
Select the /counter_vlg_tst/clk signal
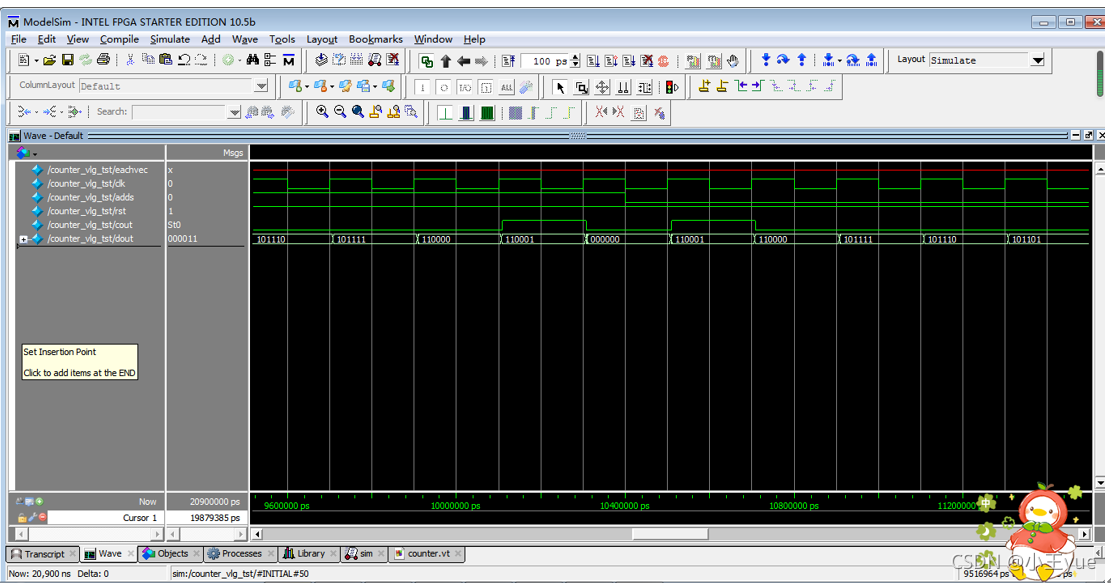click(x=86, y=183)
